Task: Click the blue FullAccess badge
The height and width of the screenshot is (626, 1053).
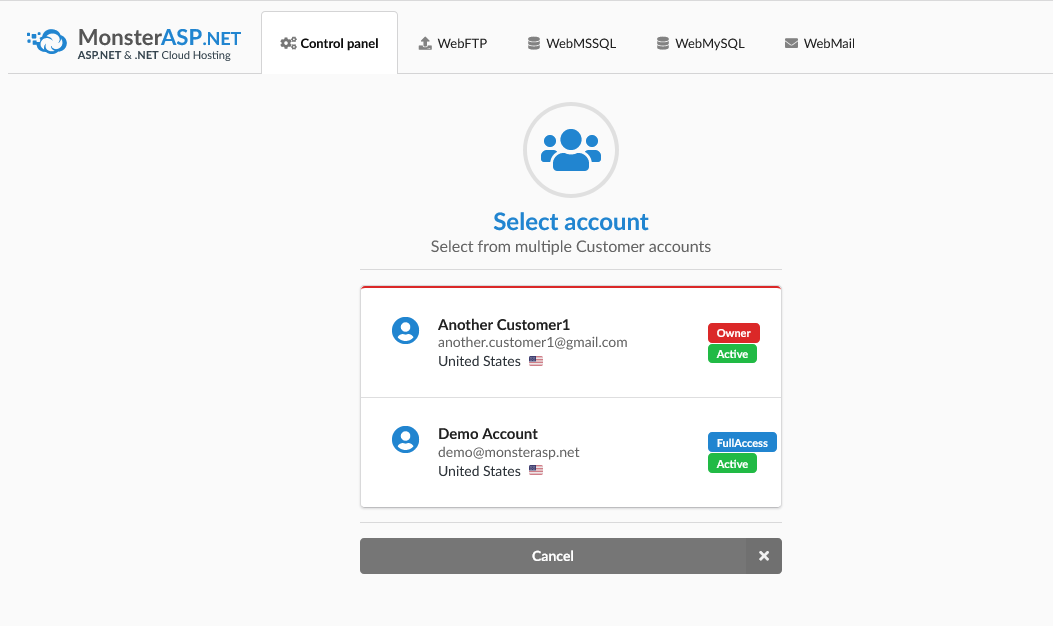Action: point(742,443)
